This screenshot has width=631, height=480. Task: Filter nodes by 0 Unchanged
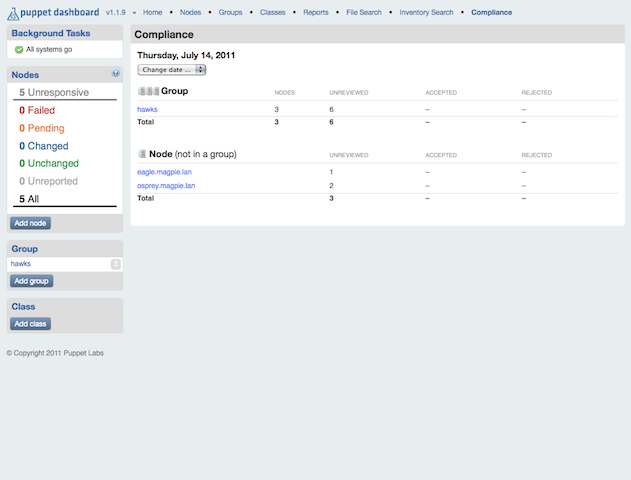(49, 163)
